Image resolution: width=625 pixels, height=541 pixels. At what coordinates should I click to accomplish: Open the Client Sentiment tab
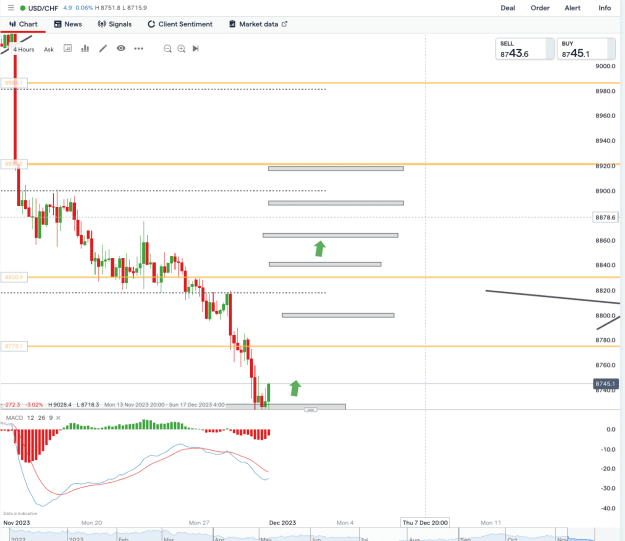pyautogui.click(x=180, y=24)
